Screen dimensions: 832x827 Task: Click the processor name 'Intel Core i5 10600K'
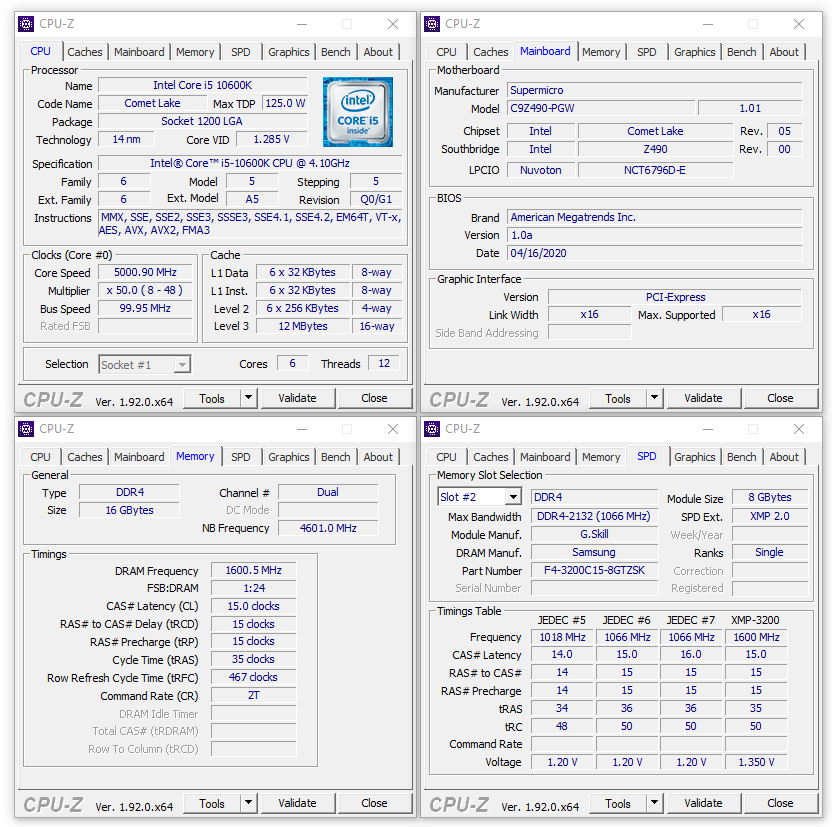pyautogui.click(x=203, y=85)
